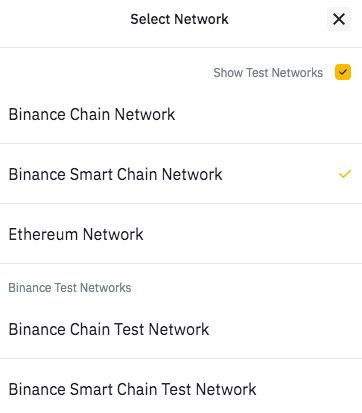This screenshot has height=413, width=362.
Task: Toggle the yellow test networks checkbox
Action: coord(343,72)
